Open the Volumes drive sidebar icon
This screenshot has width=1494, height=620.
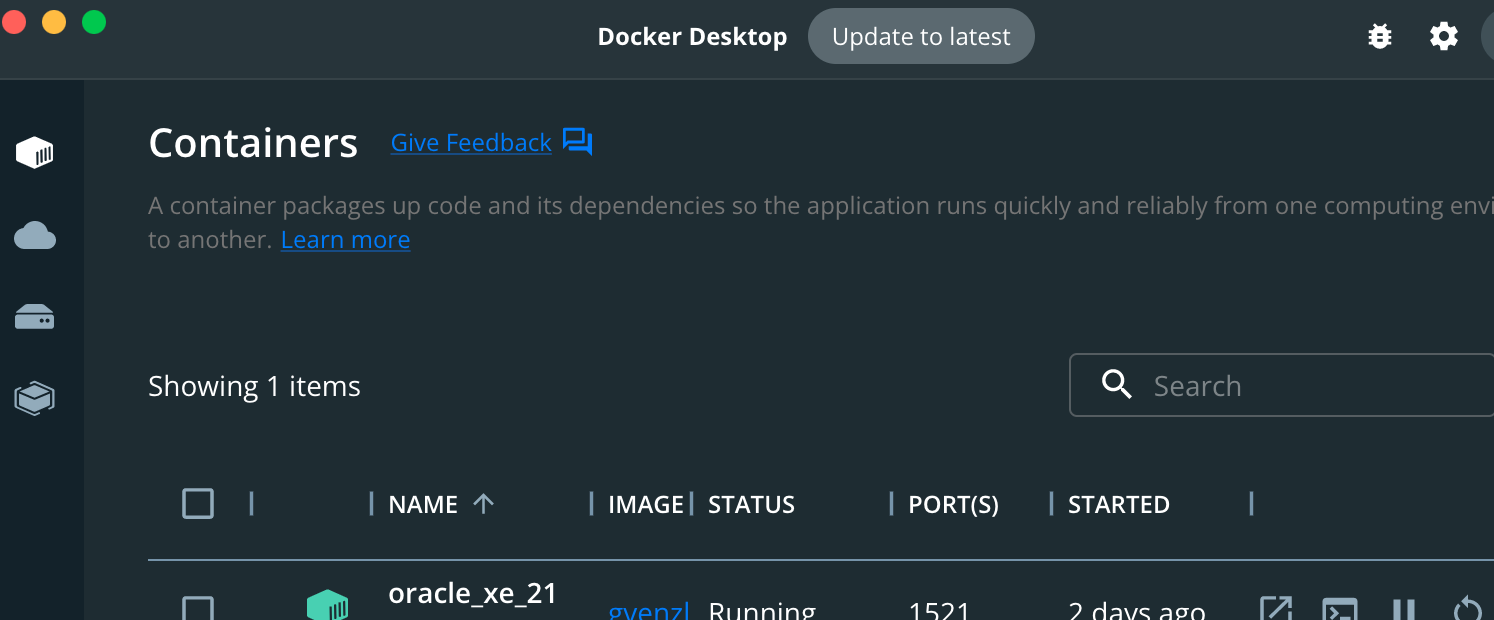pos(35,318)
